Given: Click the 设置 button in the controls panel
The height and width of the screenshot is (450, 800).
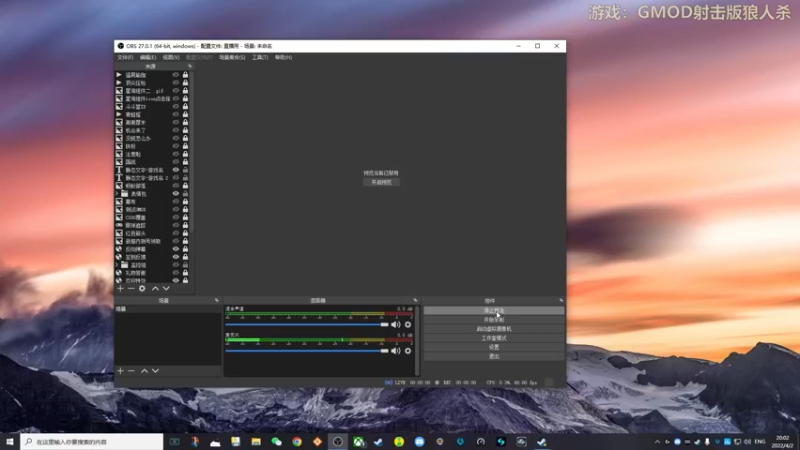Looking at the screenshot, I should (x=494, y=347).
